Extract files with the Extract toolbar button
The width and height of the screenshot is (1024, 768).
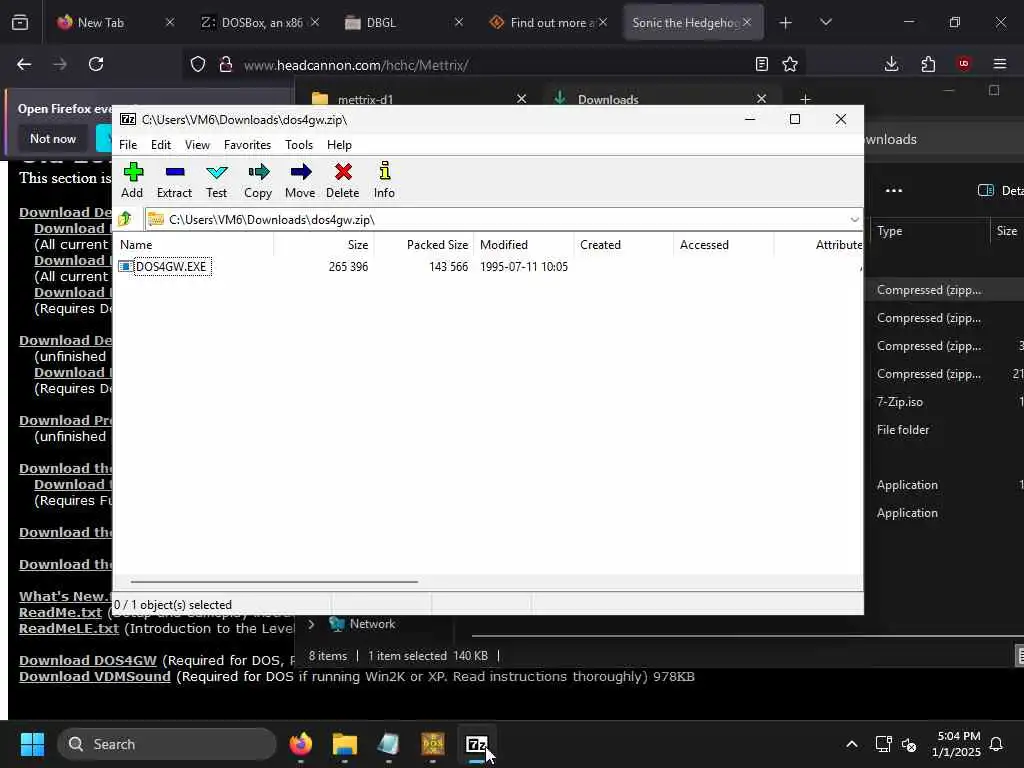pos(174,180)
